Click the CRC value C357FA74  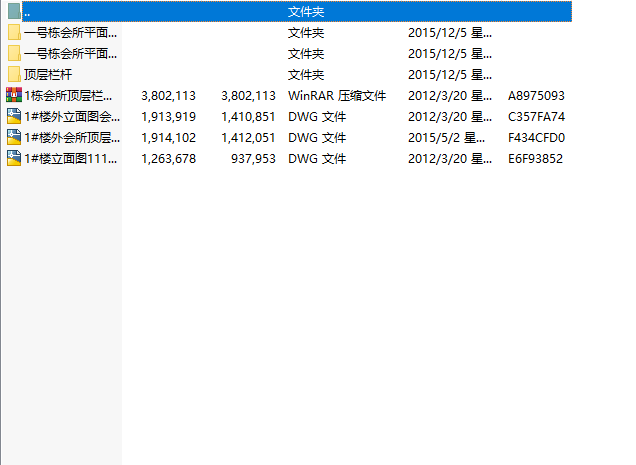click(x=536, y=117)
